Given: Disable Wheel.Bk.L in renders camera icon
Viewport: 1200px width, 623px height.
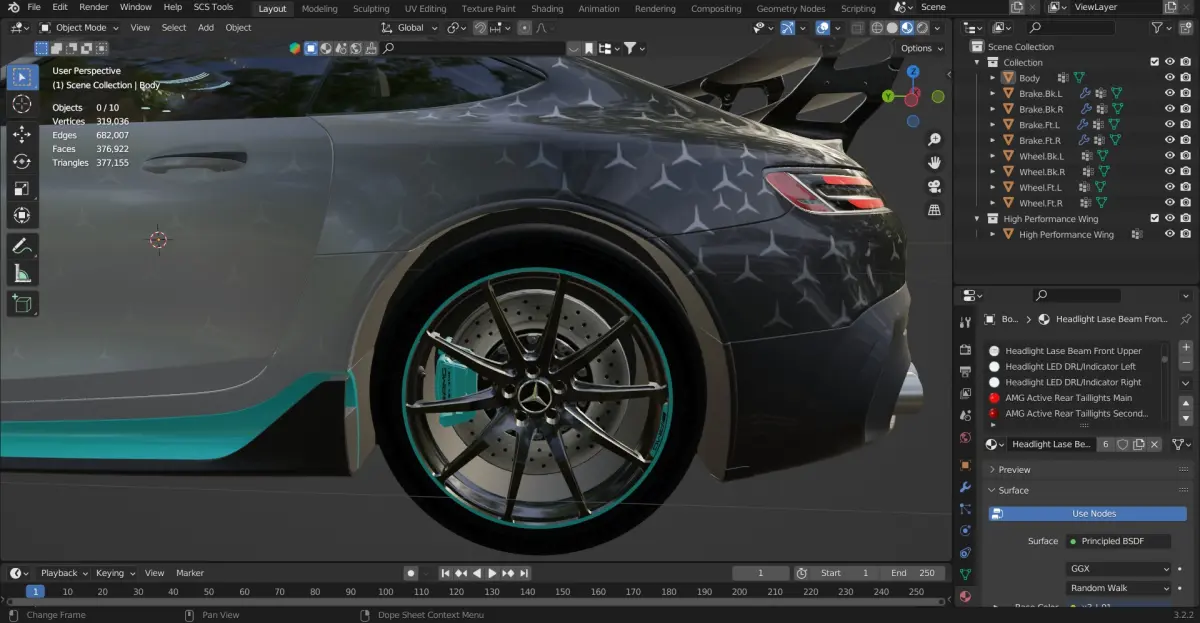Looking at the screenshot, I should 1185,156.
